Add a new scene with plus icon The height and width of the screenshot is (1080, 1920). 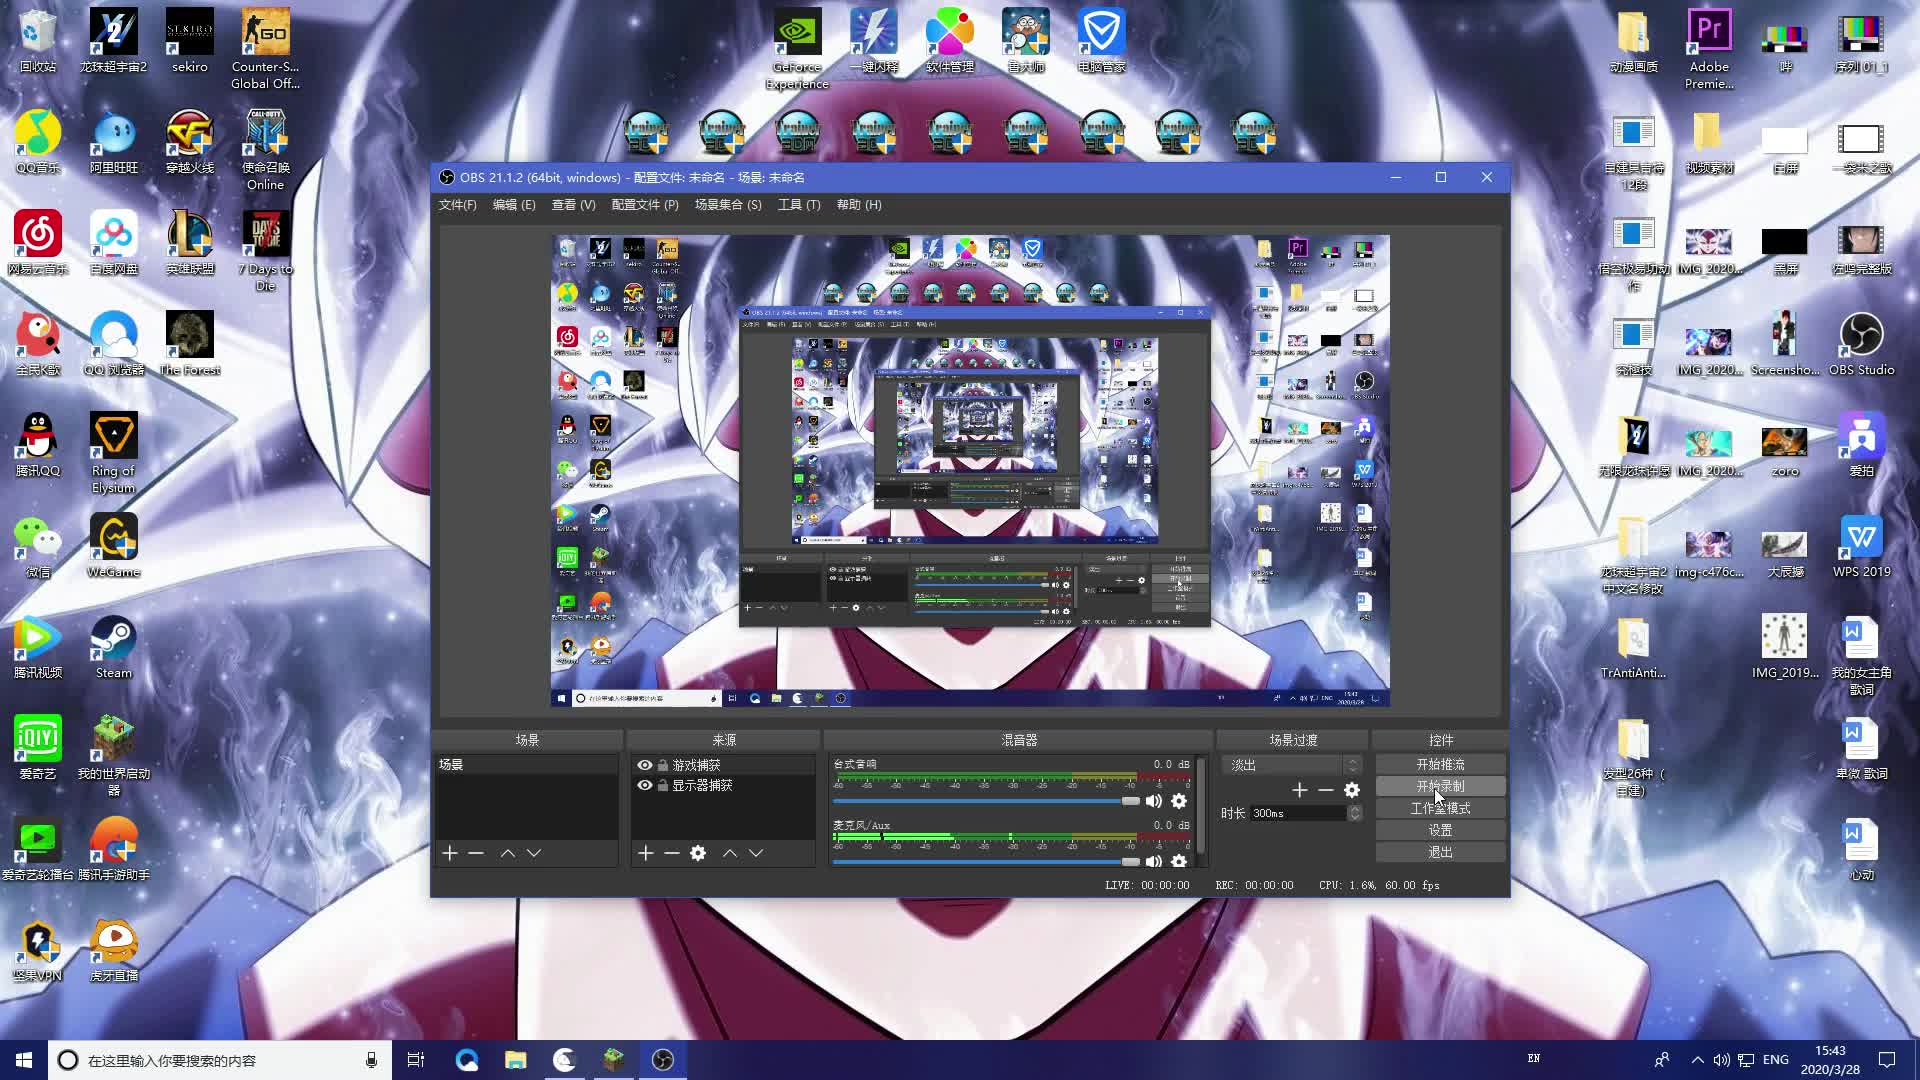450,853
